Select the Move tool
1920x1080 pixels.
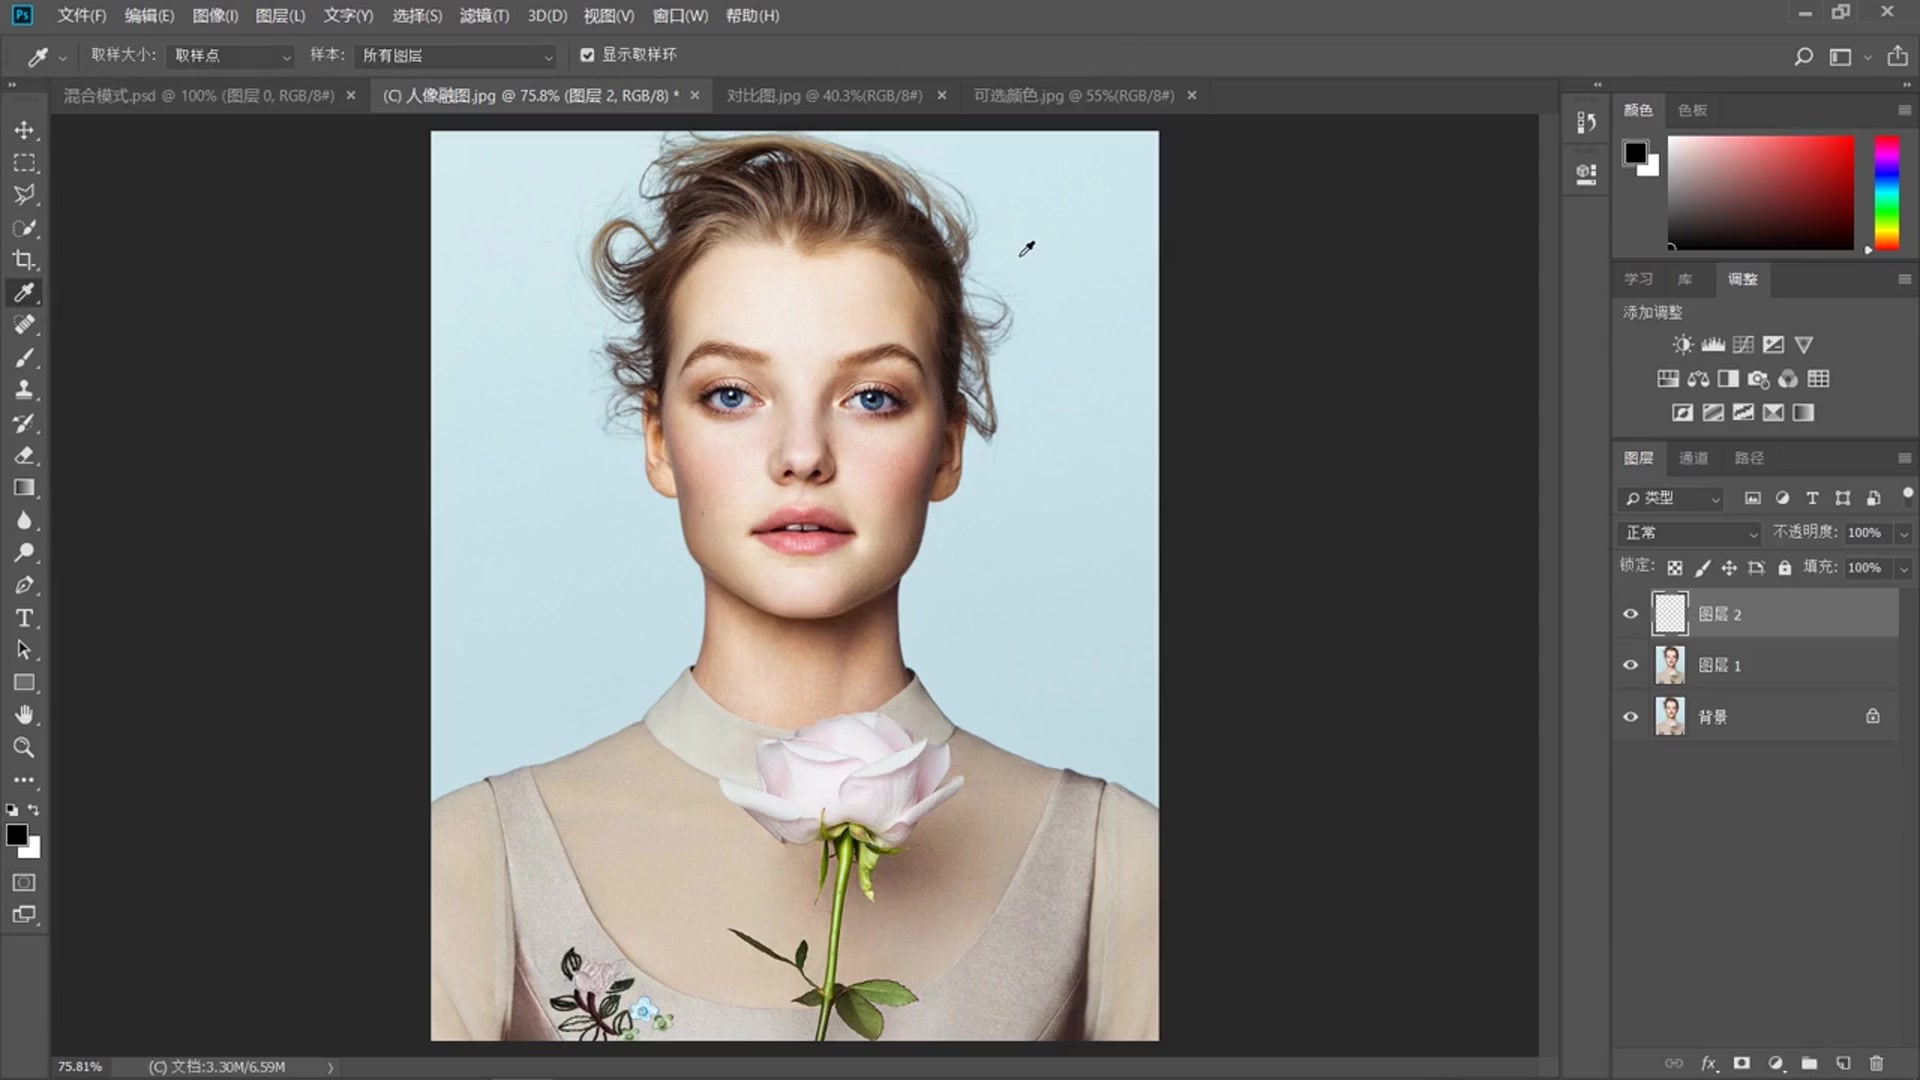24,130
